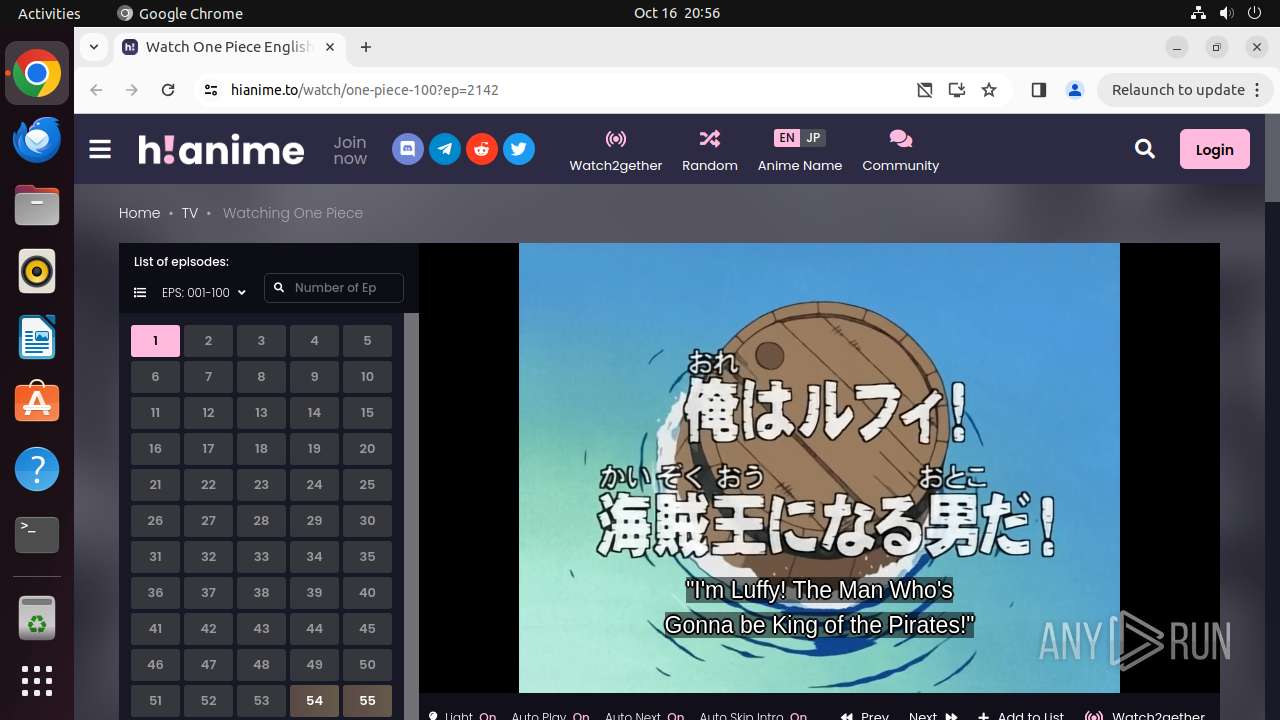Open the hamburger menu on HiAnime header

pos(100,150)
